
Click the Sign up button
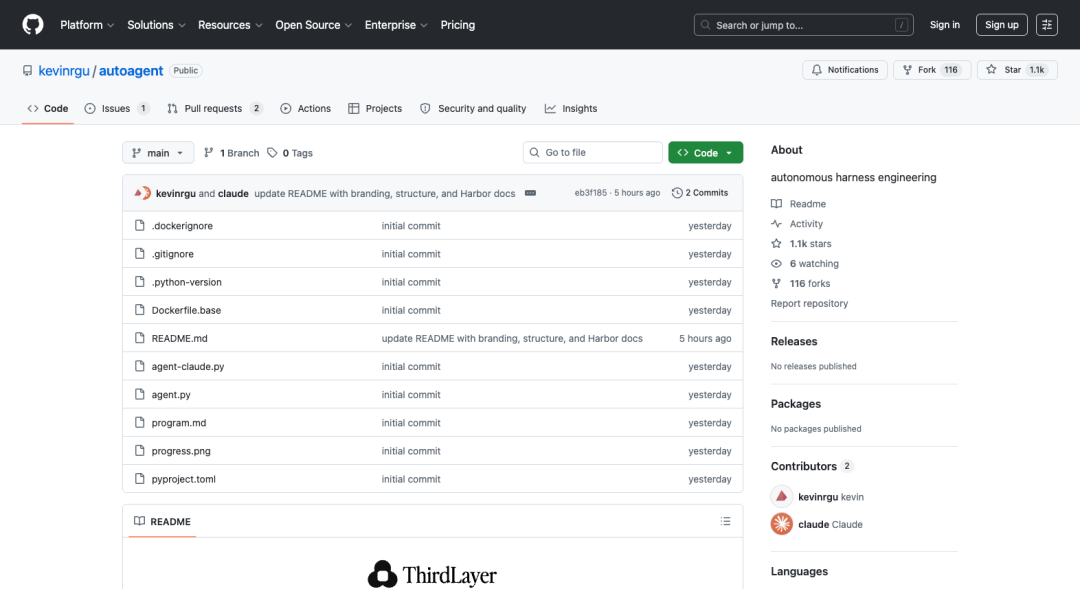pyautogui.click(x=1001, y=24)
